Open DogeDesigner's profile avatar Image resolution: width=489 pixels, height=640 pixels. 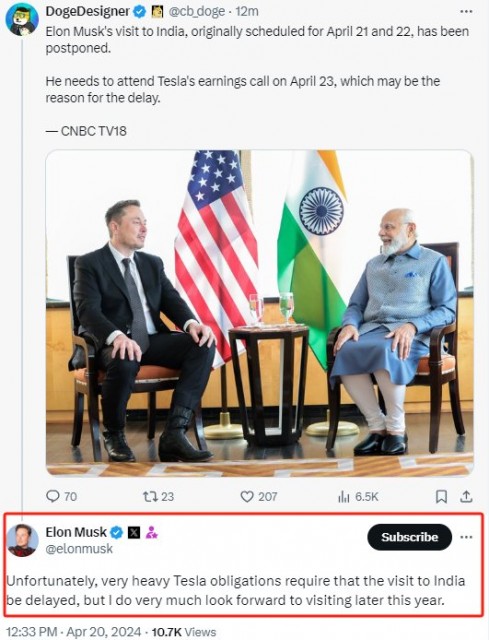tap(22, 19)
